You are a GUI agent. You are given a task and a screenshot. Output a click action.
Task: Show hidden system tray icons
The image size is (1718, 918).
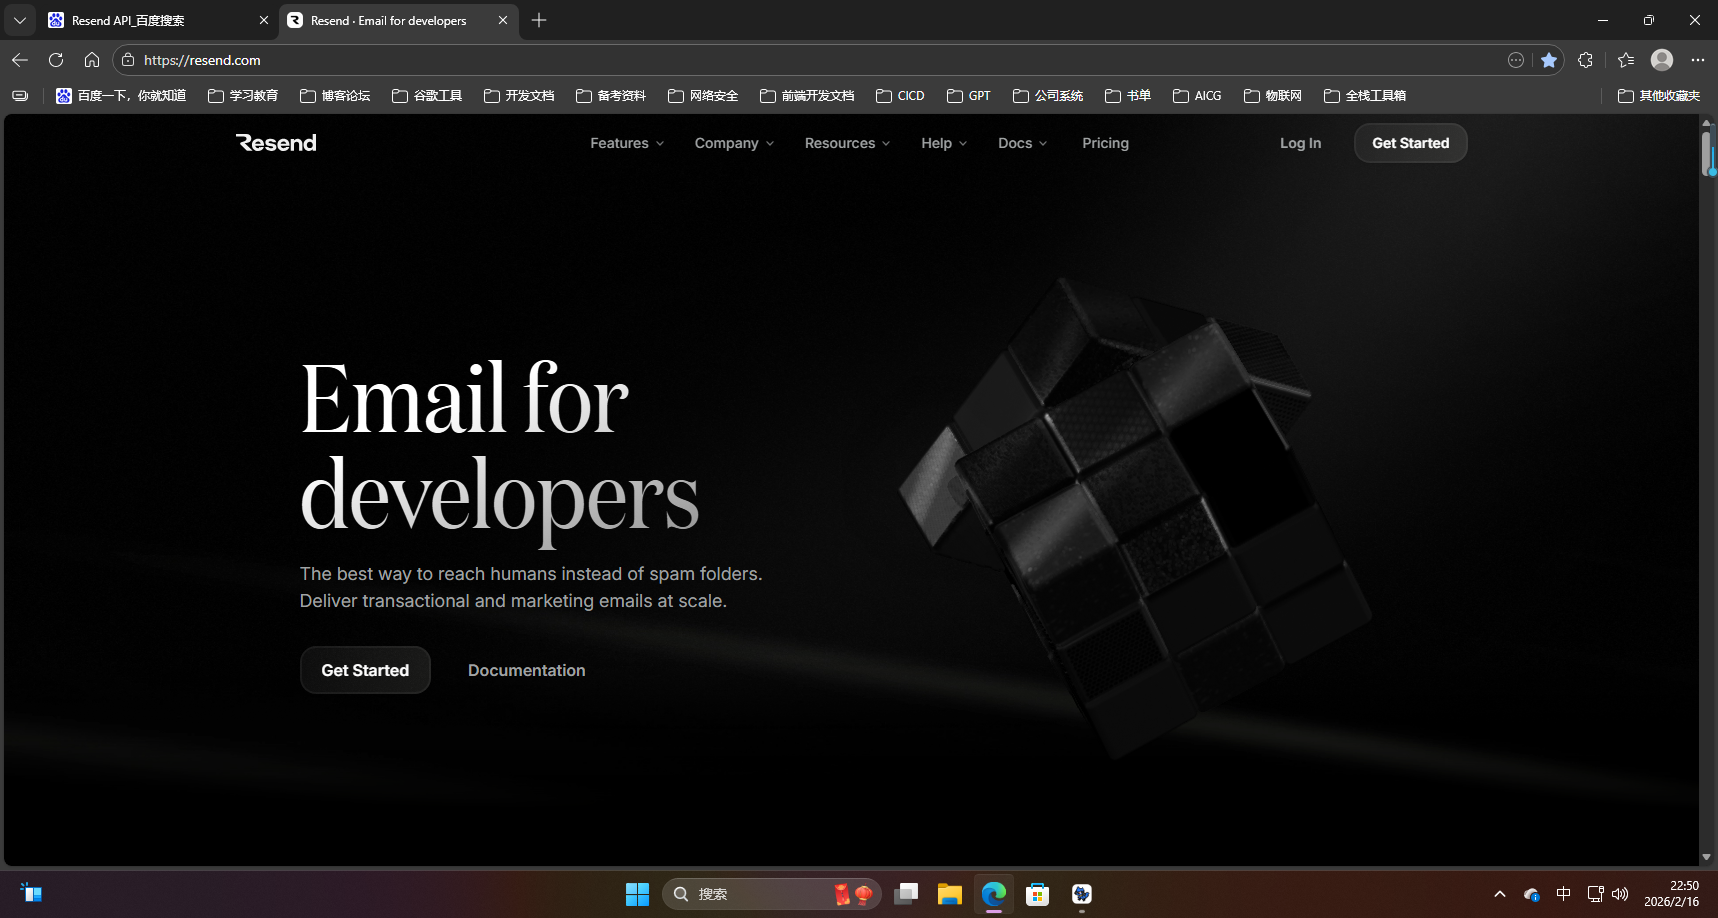click(1500, 894)
